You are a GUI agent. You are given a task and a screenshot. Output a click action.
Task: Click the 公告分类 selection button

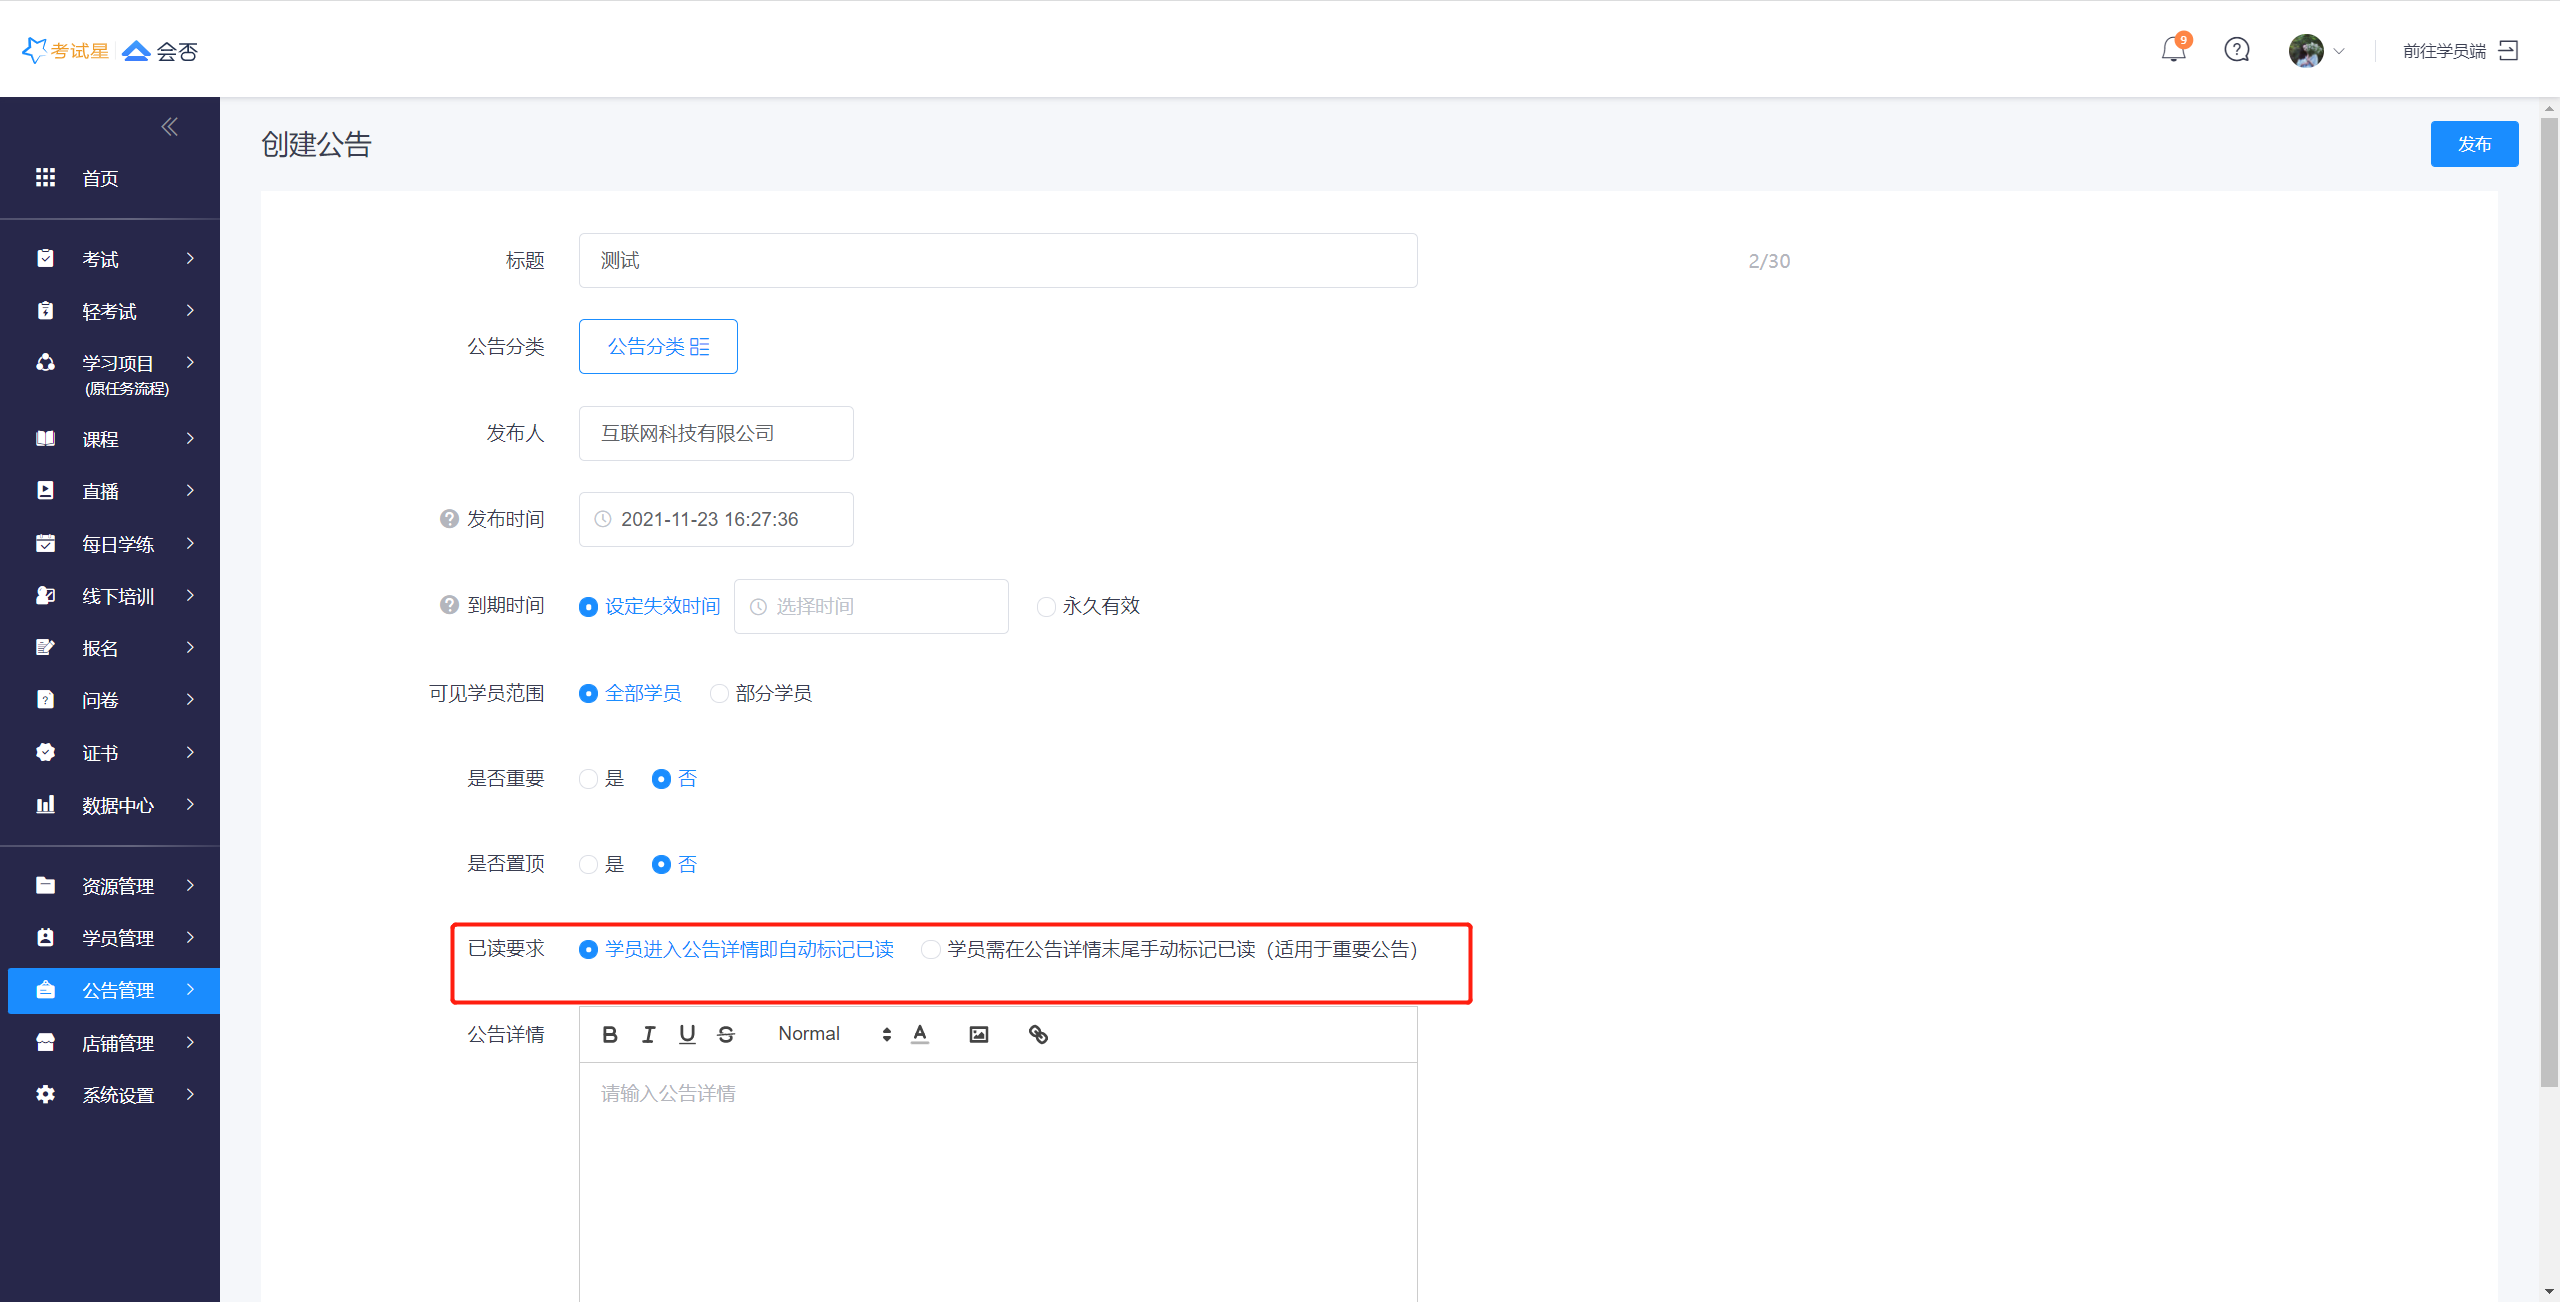point(658,346)
